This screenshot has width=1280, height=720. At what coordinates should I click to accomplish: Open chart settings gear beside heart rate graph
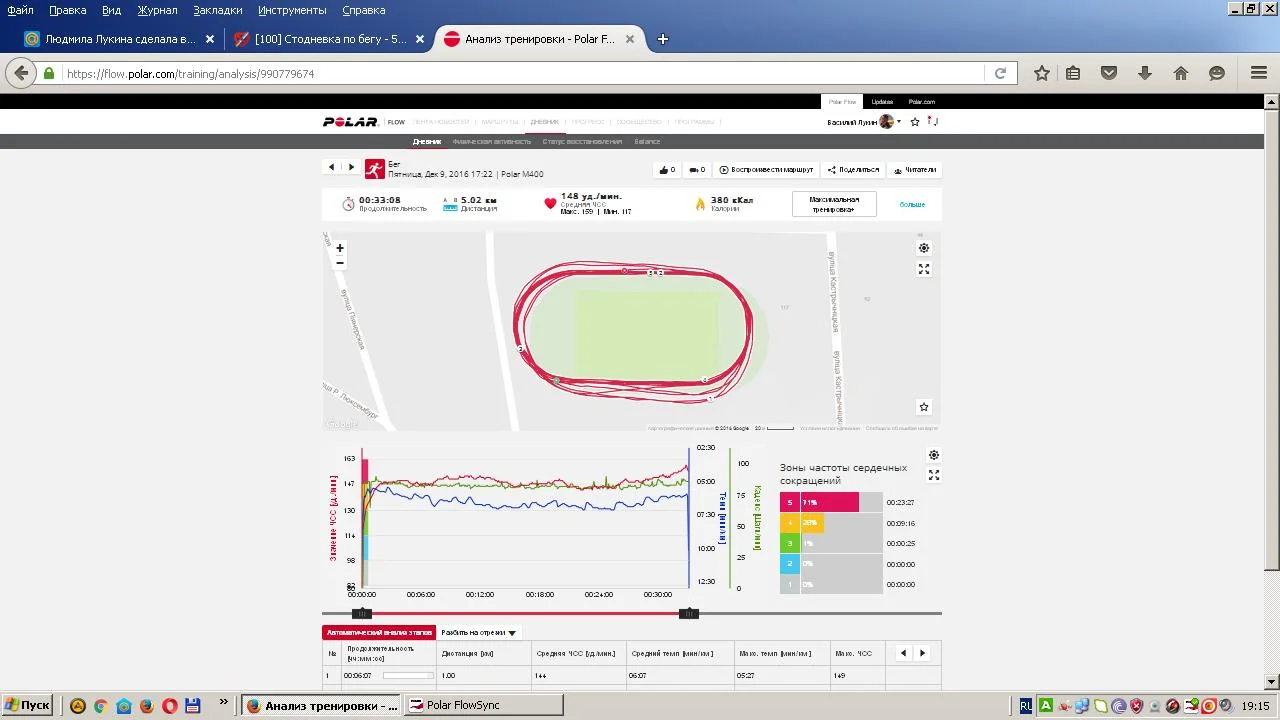[x=934, y=455]
